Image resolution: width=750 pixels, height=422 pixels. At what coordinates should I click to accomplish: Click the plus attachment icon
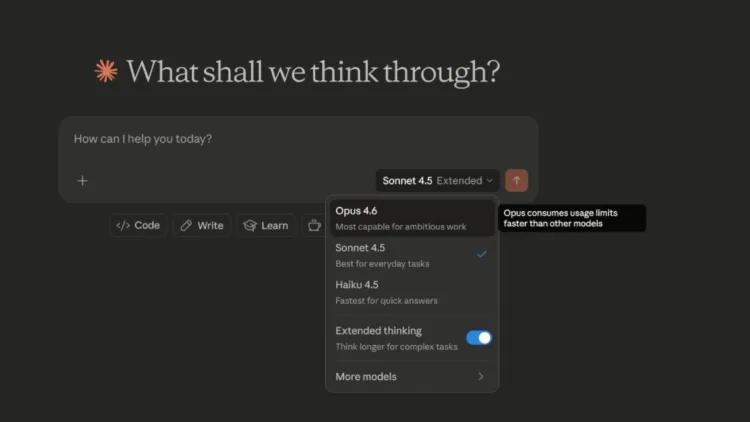pos(83,181)
